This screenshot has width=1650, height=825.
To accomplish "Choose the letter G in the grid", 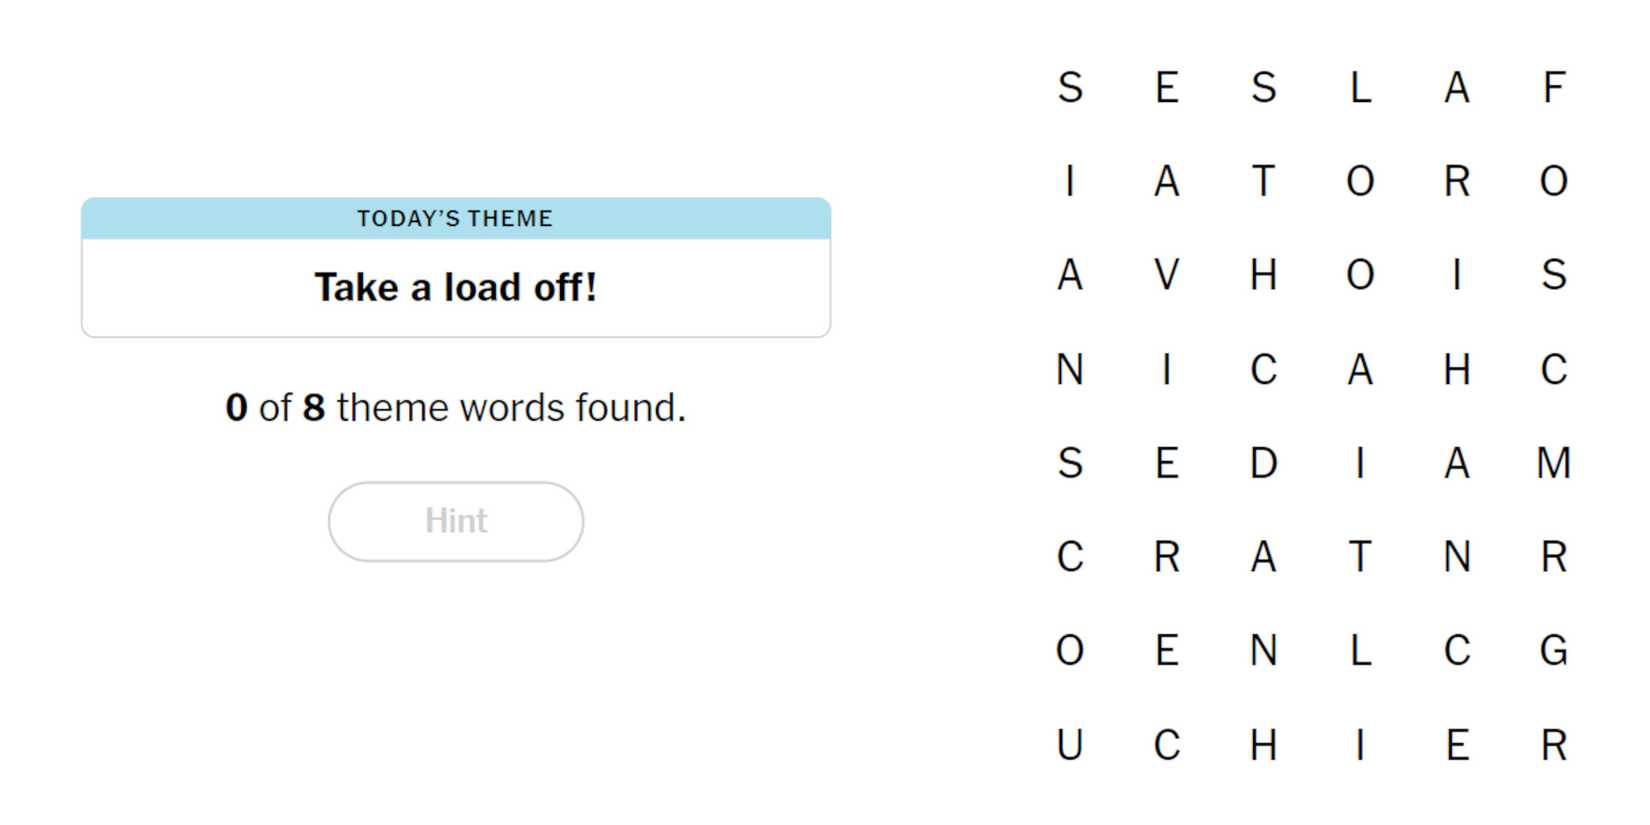I will coord(1553,651).
